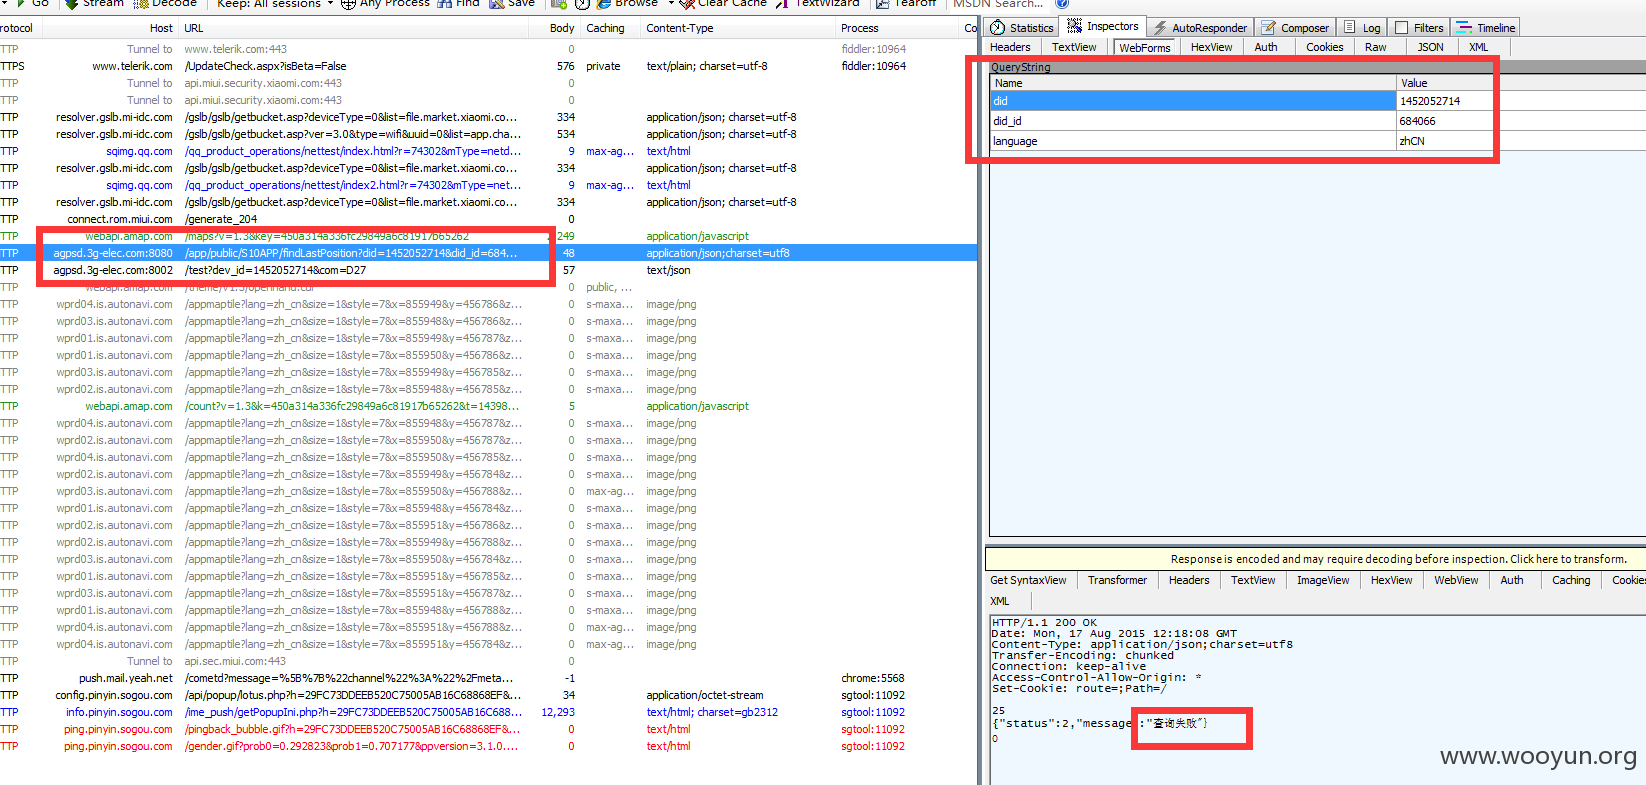The image size is (1646, 785).
Task: Open the Log tab
Action: pos(1361,28)
